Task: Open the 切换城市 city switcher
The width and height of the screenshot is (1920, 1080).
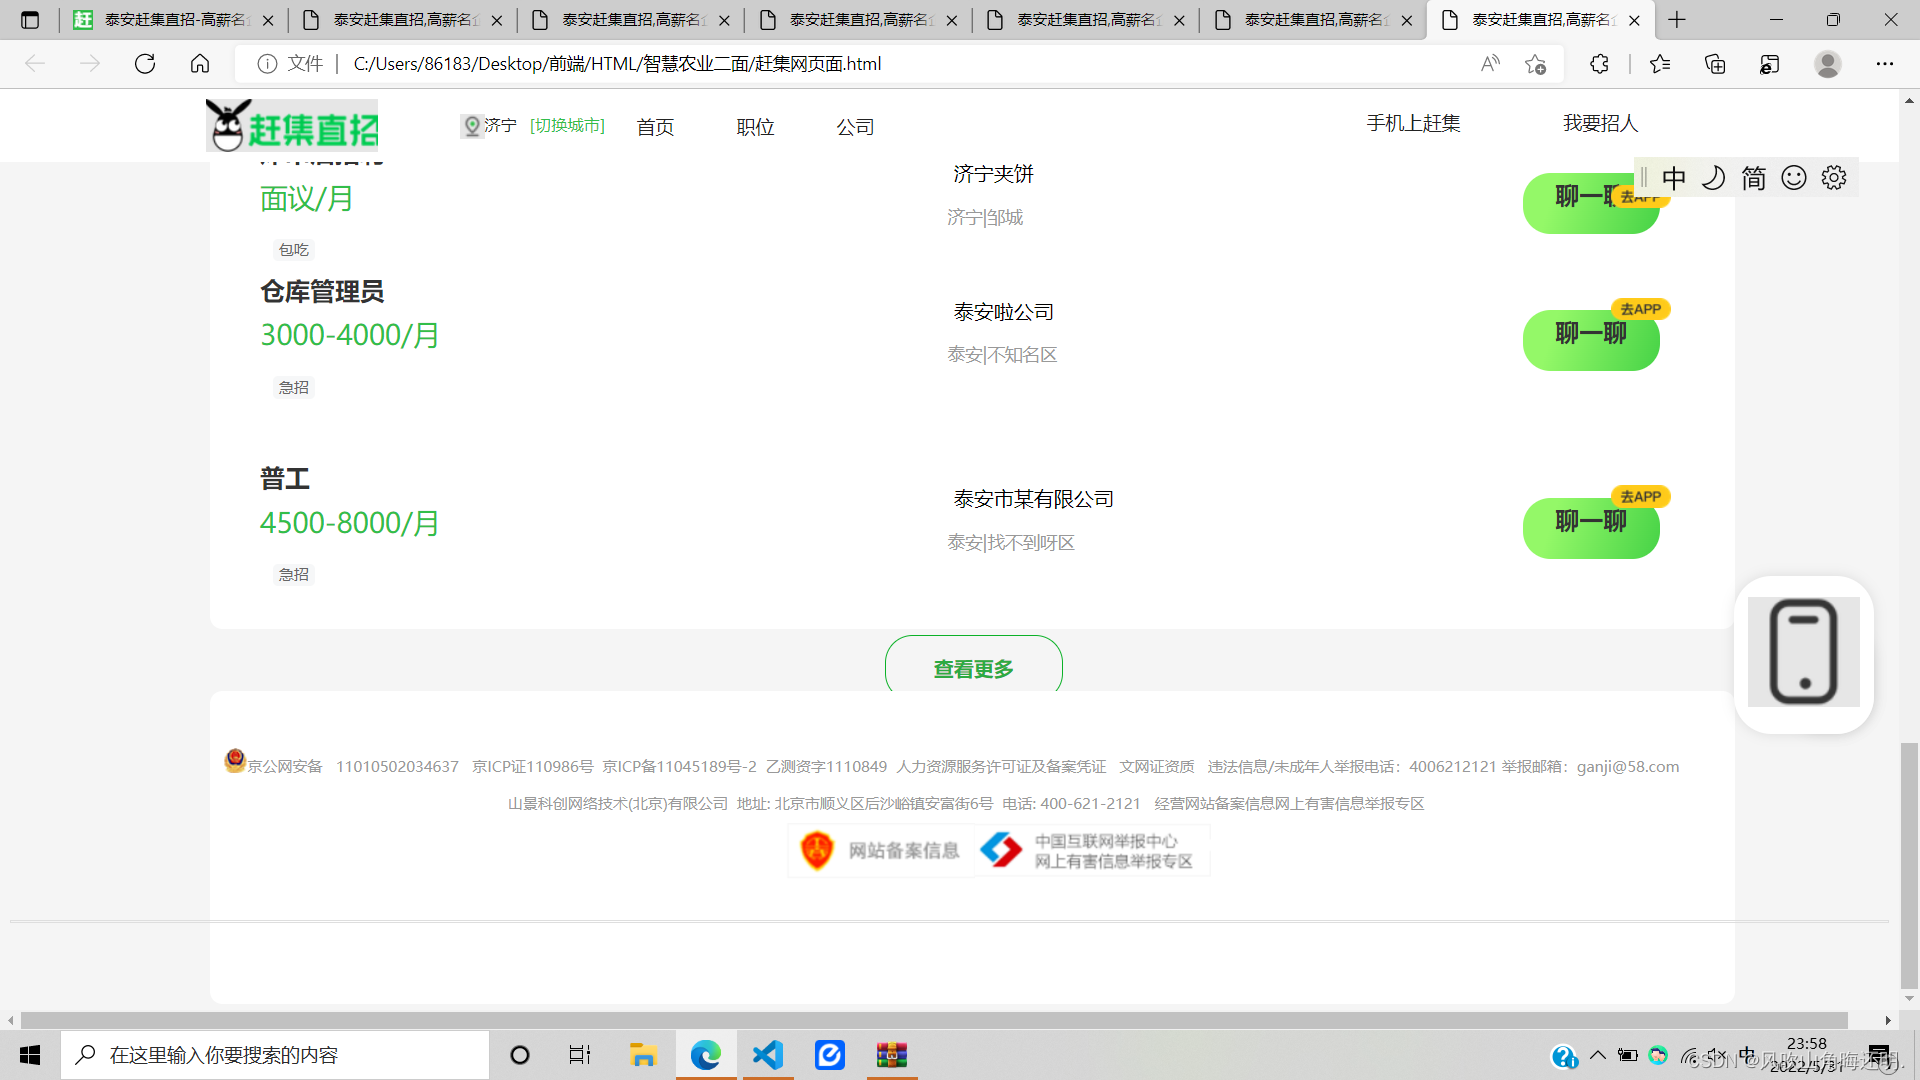Action: point(567,125)
